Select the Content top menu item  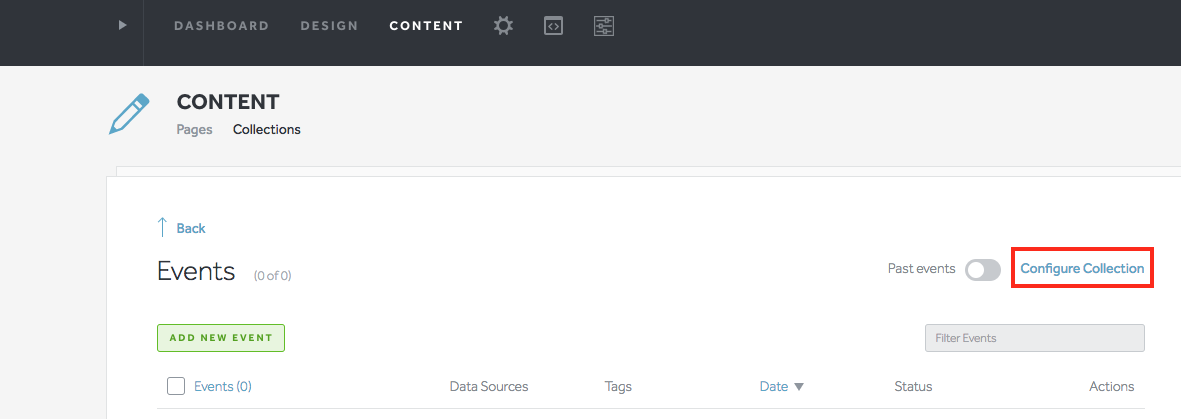point(426,26)
